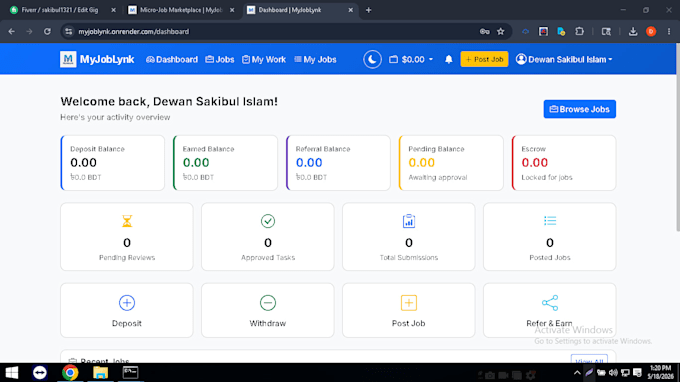Open the Withdraw quick action label
Image resolution: width=680 pixels, height=382 pixels.
(268, 323)
